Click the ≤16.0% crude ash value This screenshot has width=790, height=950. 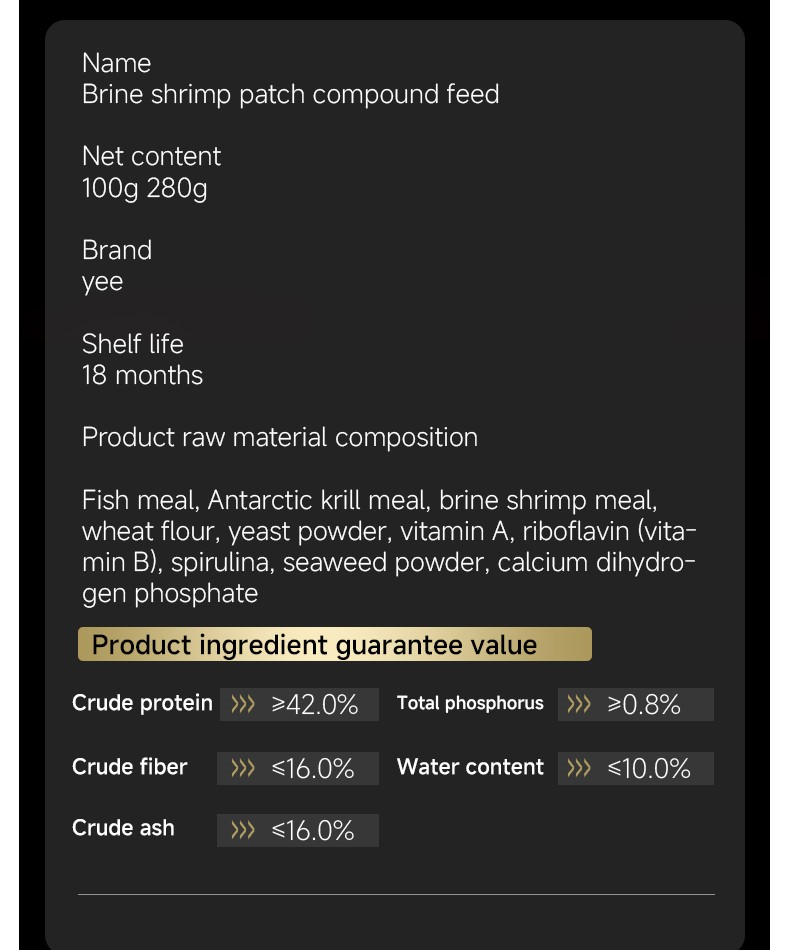[313, 830]
